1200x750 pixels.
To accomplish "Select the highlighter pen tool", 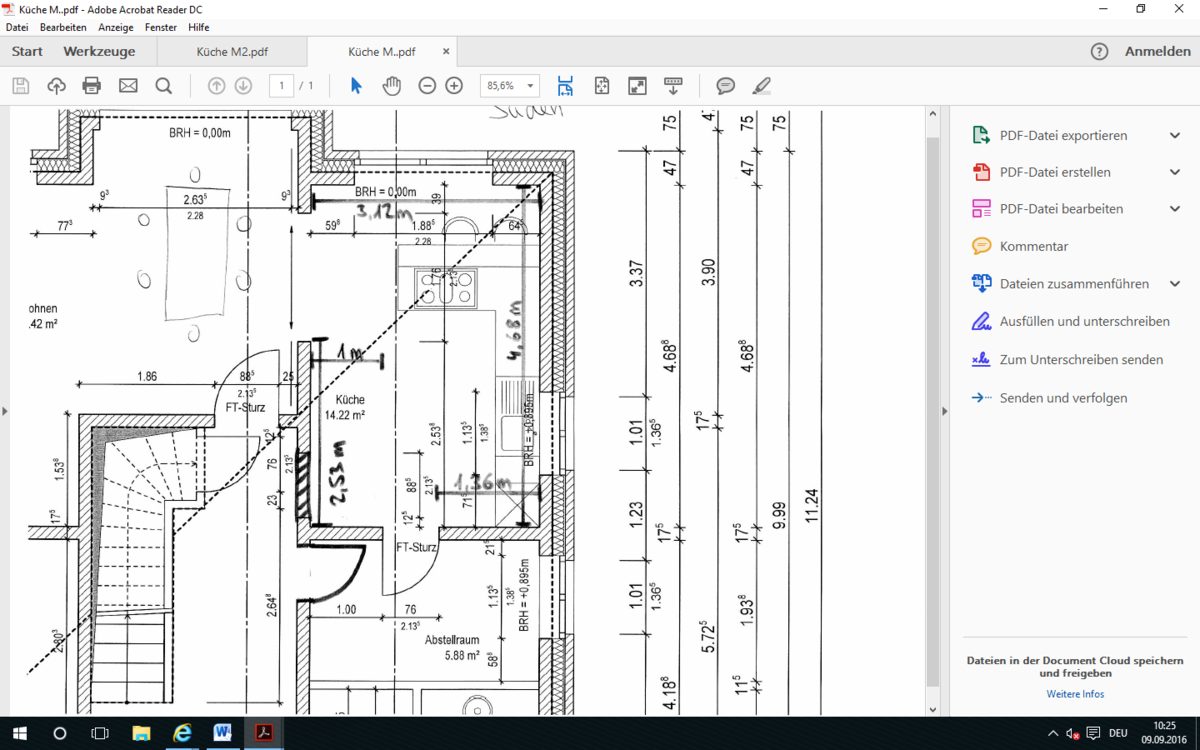I will pyautogui.click(x=762, y=86).
